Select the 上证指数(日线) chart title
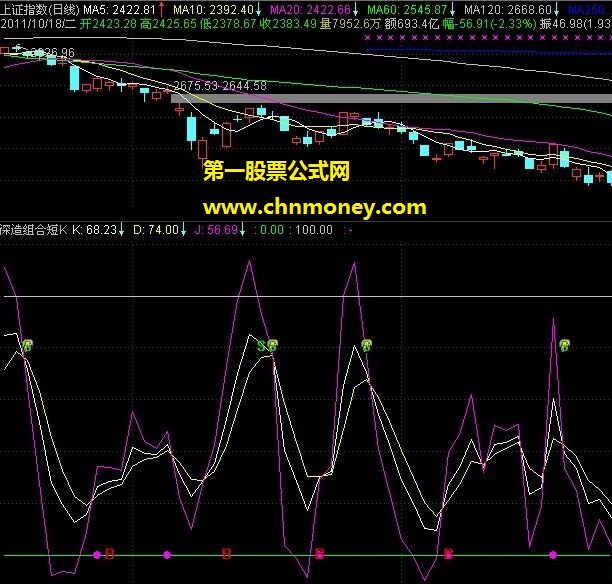612x584 pixels. click(x=39, y=9)
